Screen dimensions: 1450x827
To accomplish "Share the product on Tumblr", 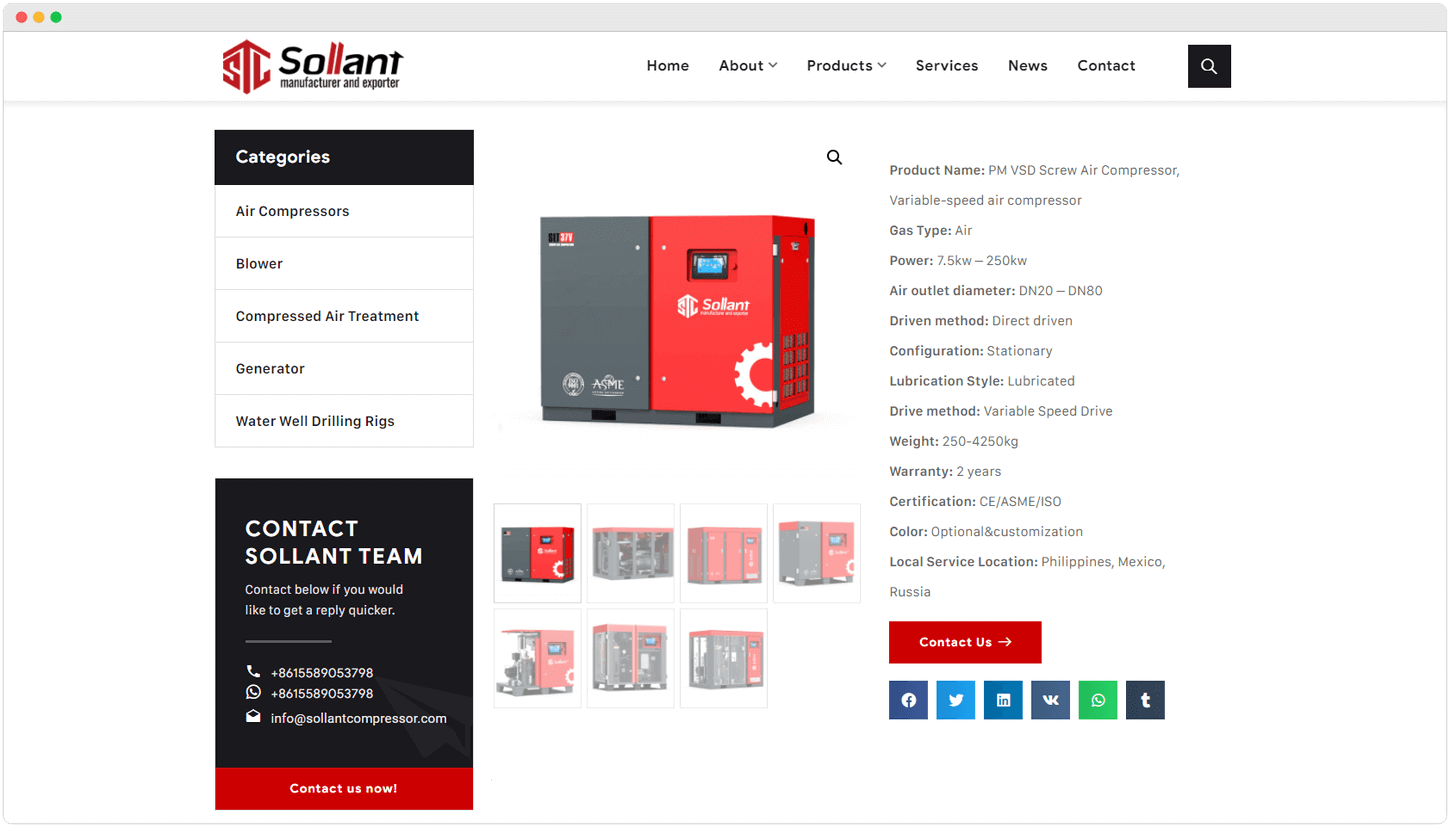I will click(x=1145, y=700).
